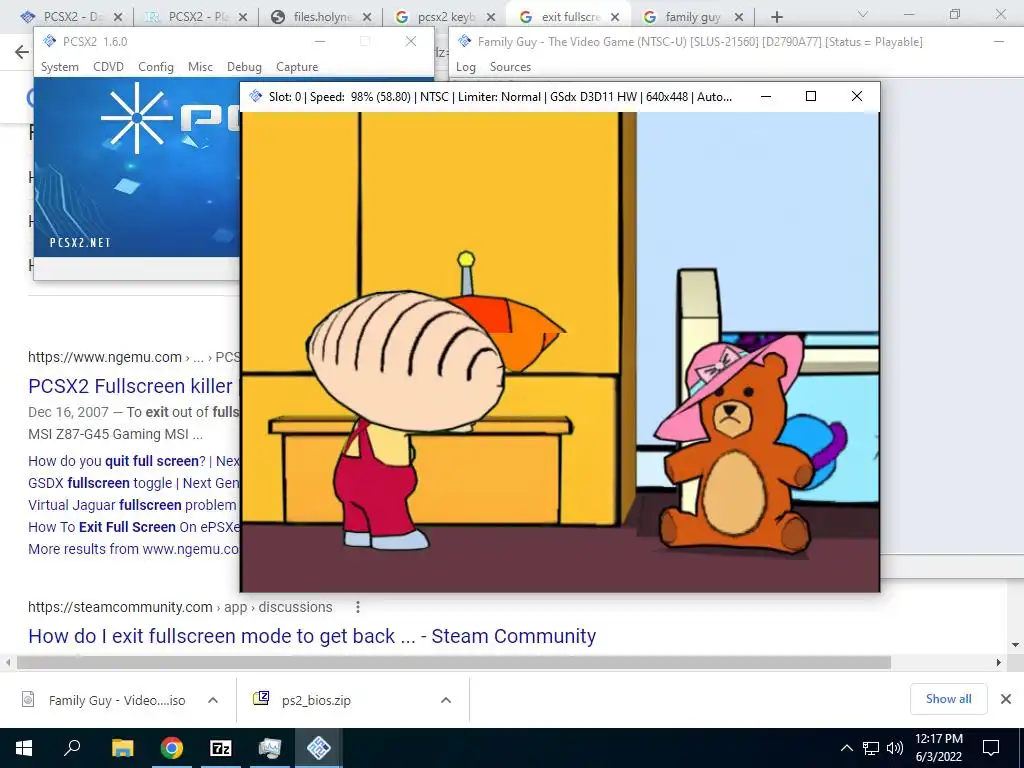Image resolution: width=1024 pixels, height=768 pixels.
Task: Open the monitor-icon app on the taskbar
Action: 270,748
